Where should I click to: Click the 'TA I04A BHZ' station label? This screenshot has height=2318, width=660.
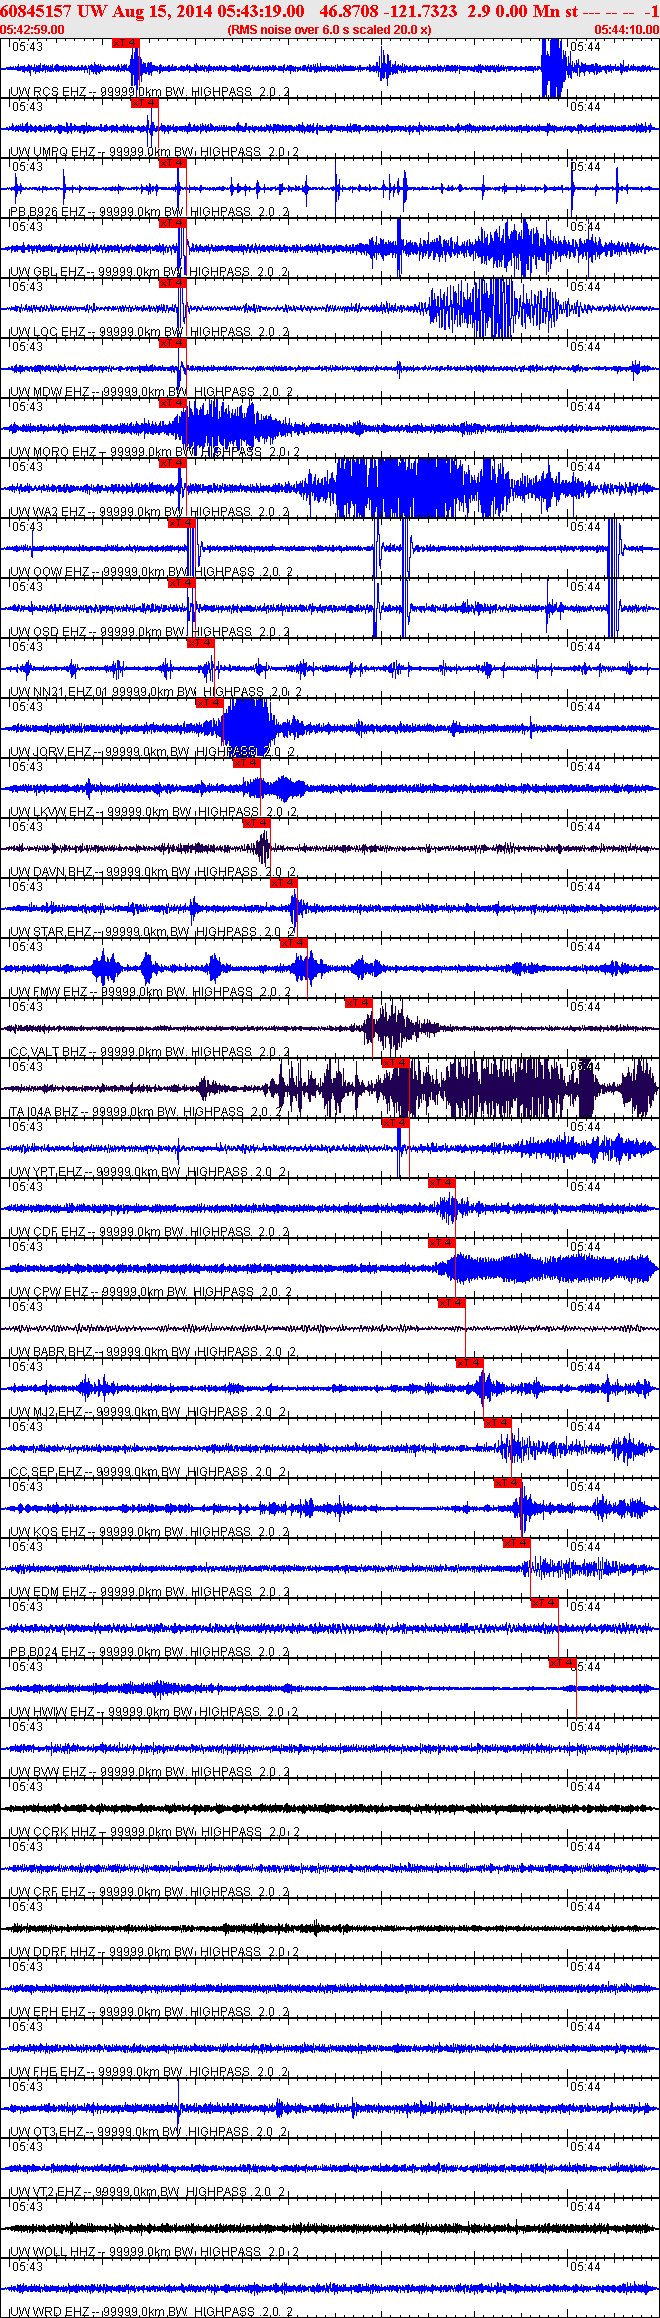coord(44,1112)
